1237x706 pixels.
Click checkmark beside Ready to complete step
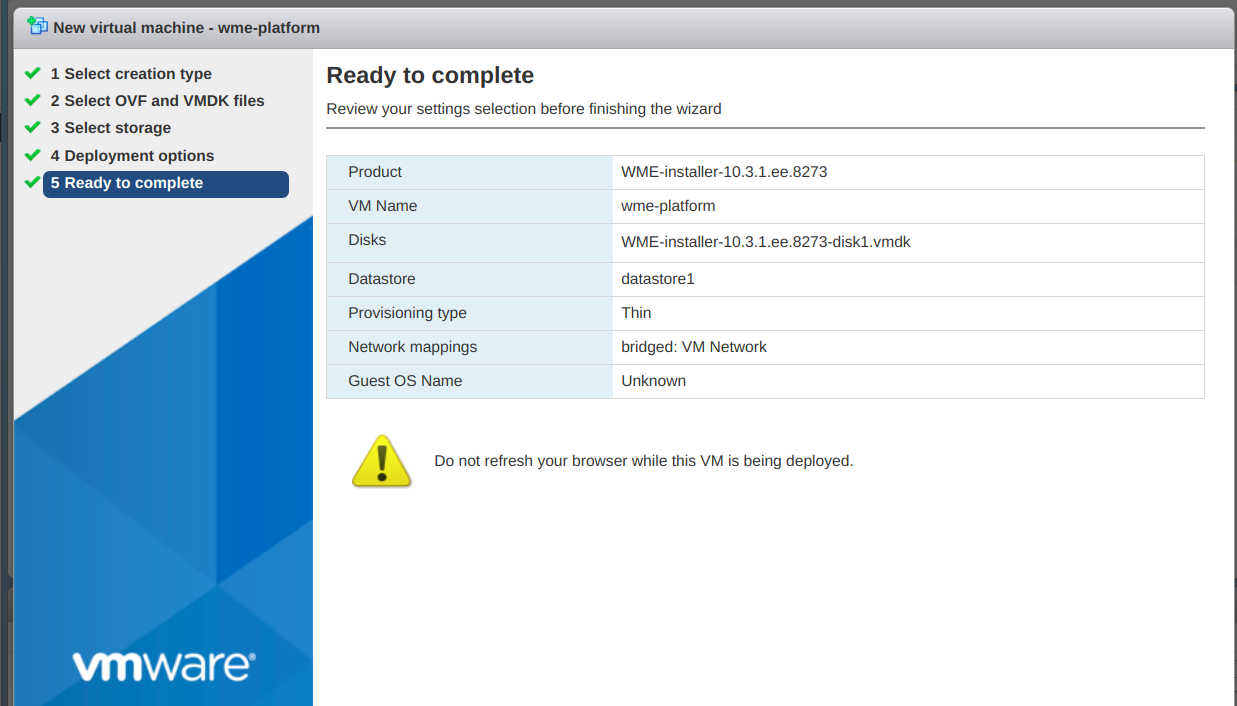[x=32, y=183]
